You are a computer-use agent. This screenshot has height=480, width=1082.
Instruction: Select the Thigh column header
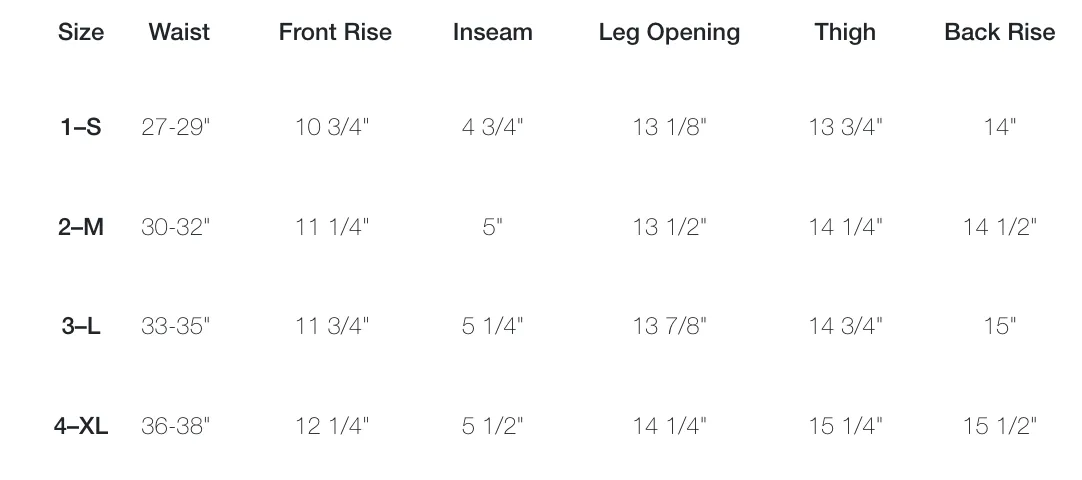point(845,33)
